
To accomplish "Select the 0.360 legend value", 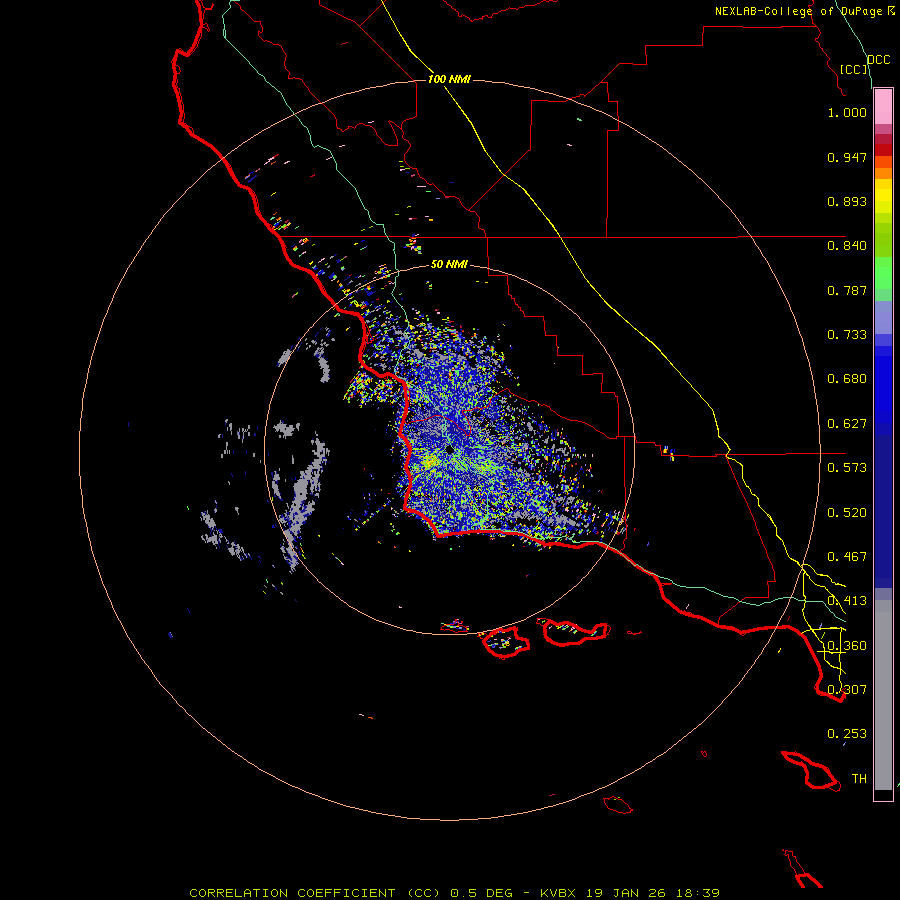I will pyautogui.click(x=847, y=646).
